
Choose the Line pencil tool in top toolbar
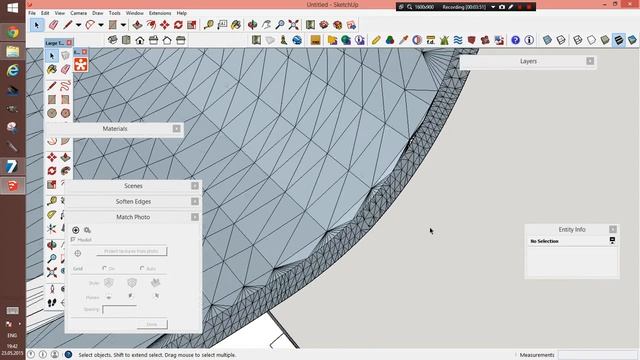(68, 25)
